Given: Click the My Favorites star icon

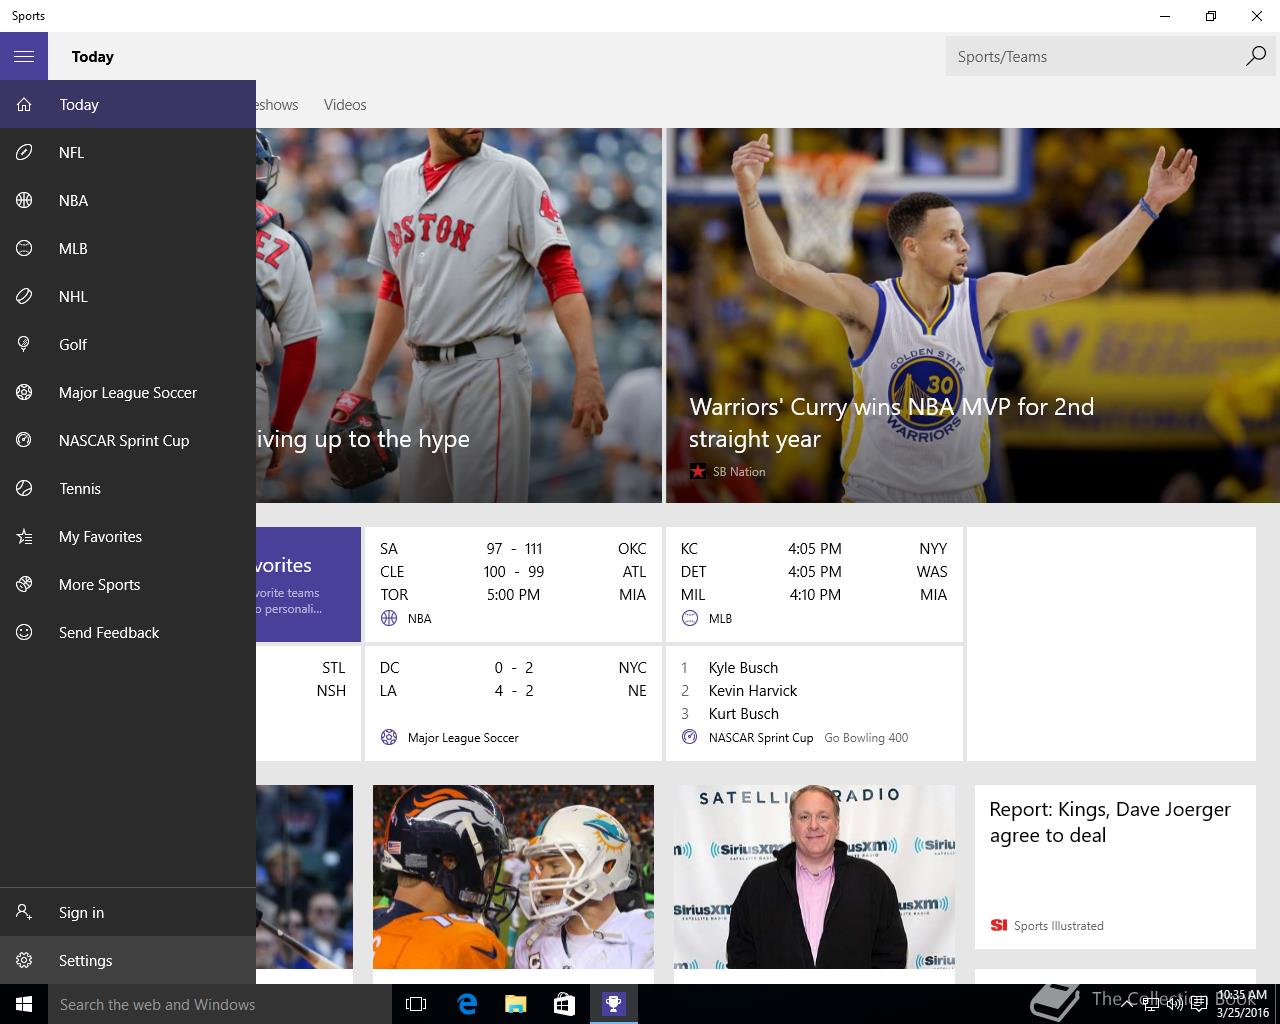Looking at the screenshot, I should click(x=24, y=537).
